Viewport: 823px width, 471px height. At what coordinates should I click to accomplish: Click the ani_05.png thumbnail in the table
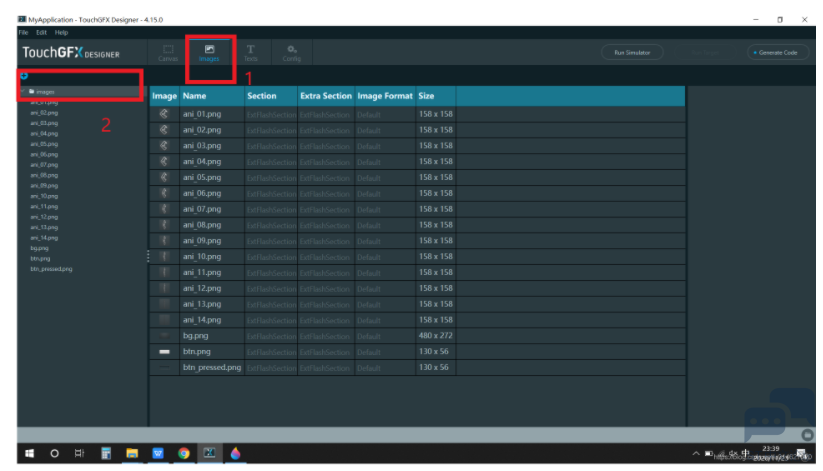click(164, 177)
